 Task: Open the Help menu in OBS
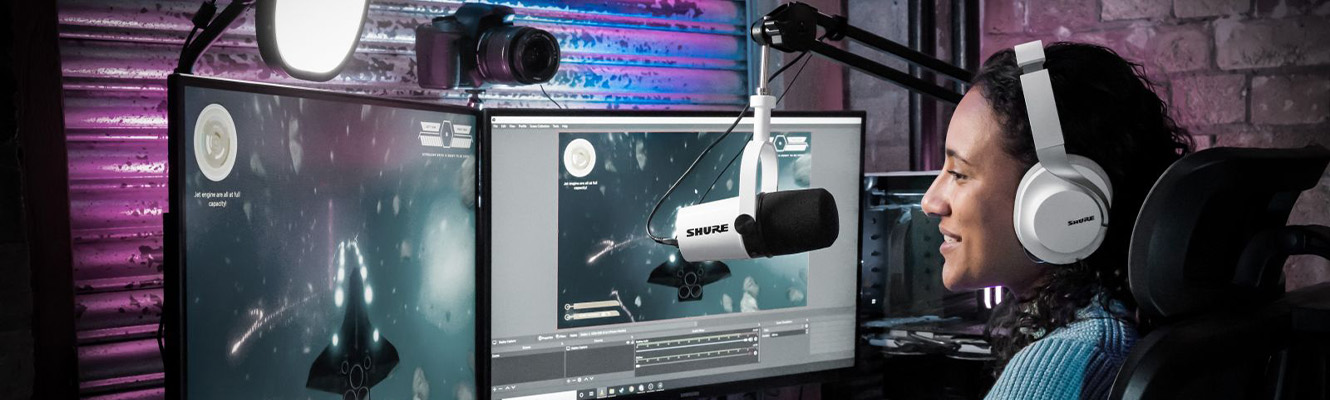565,126
